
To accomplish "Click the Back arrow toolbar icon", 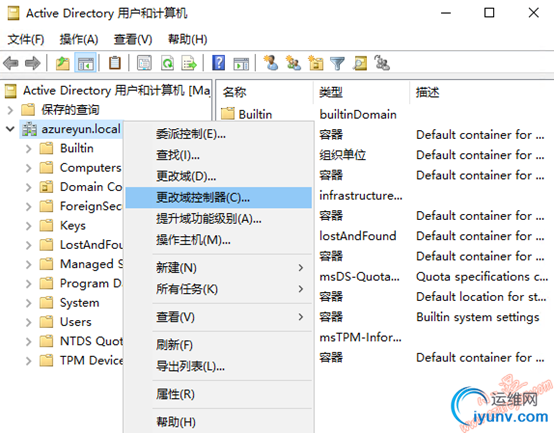I will point(11,64).
